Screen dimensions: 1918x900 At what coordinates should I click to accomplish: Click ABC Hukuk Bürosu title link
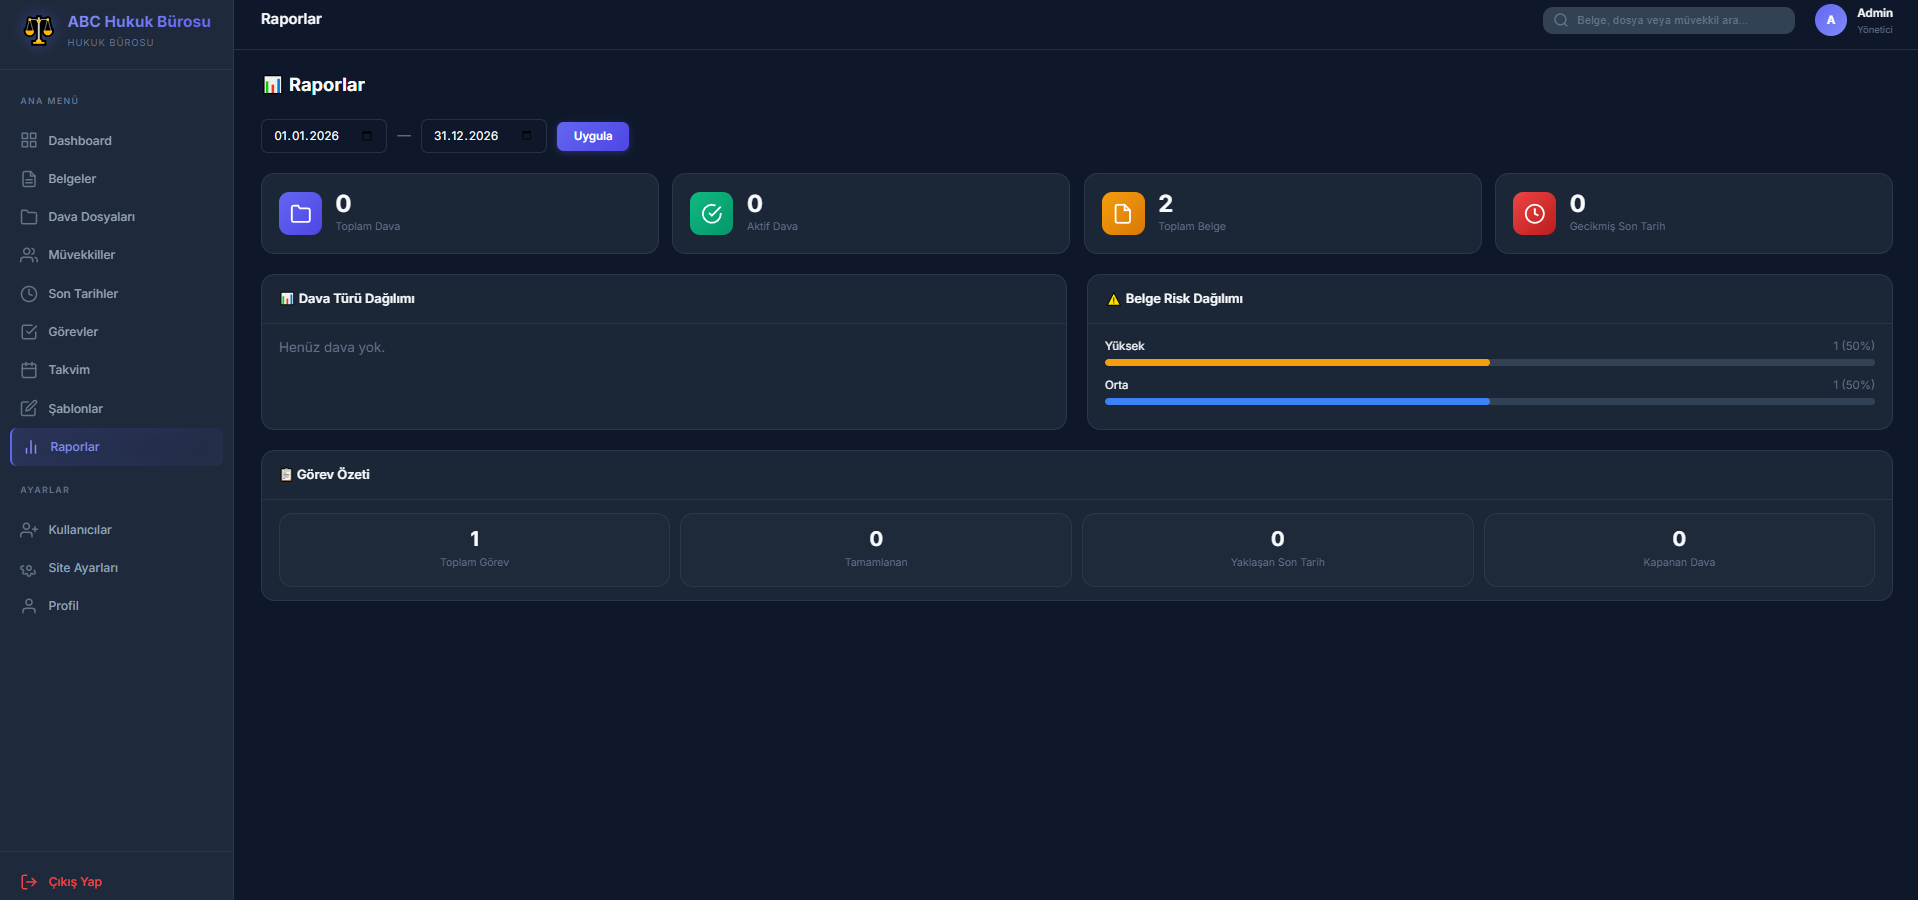139,21
